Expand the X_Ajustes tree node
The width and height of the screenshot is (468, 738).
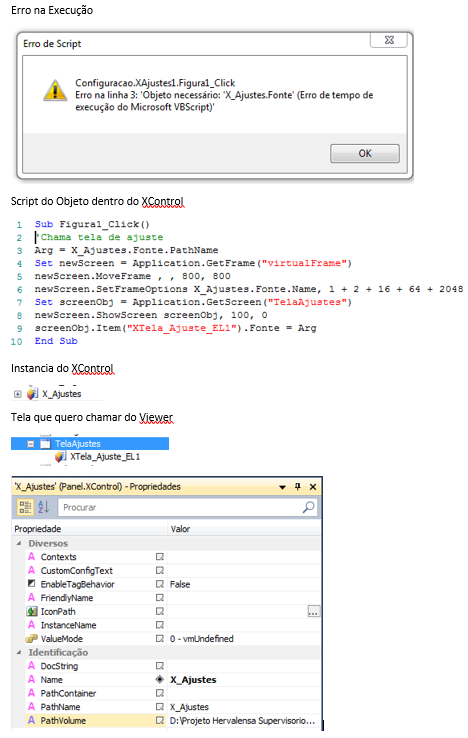[17, 394]
